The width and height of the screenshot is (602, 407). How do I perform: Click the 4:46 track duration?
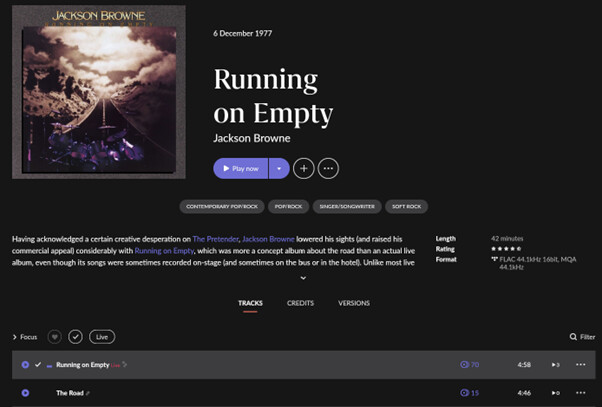[x=524, y=393]
